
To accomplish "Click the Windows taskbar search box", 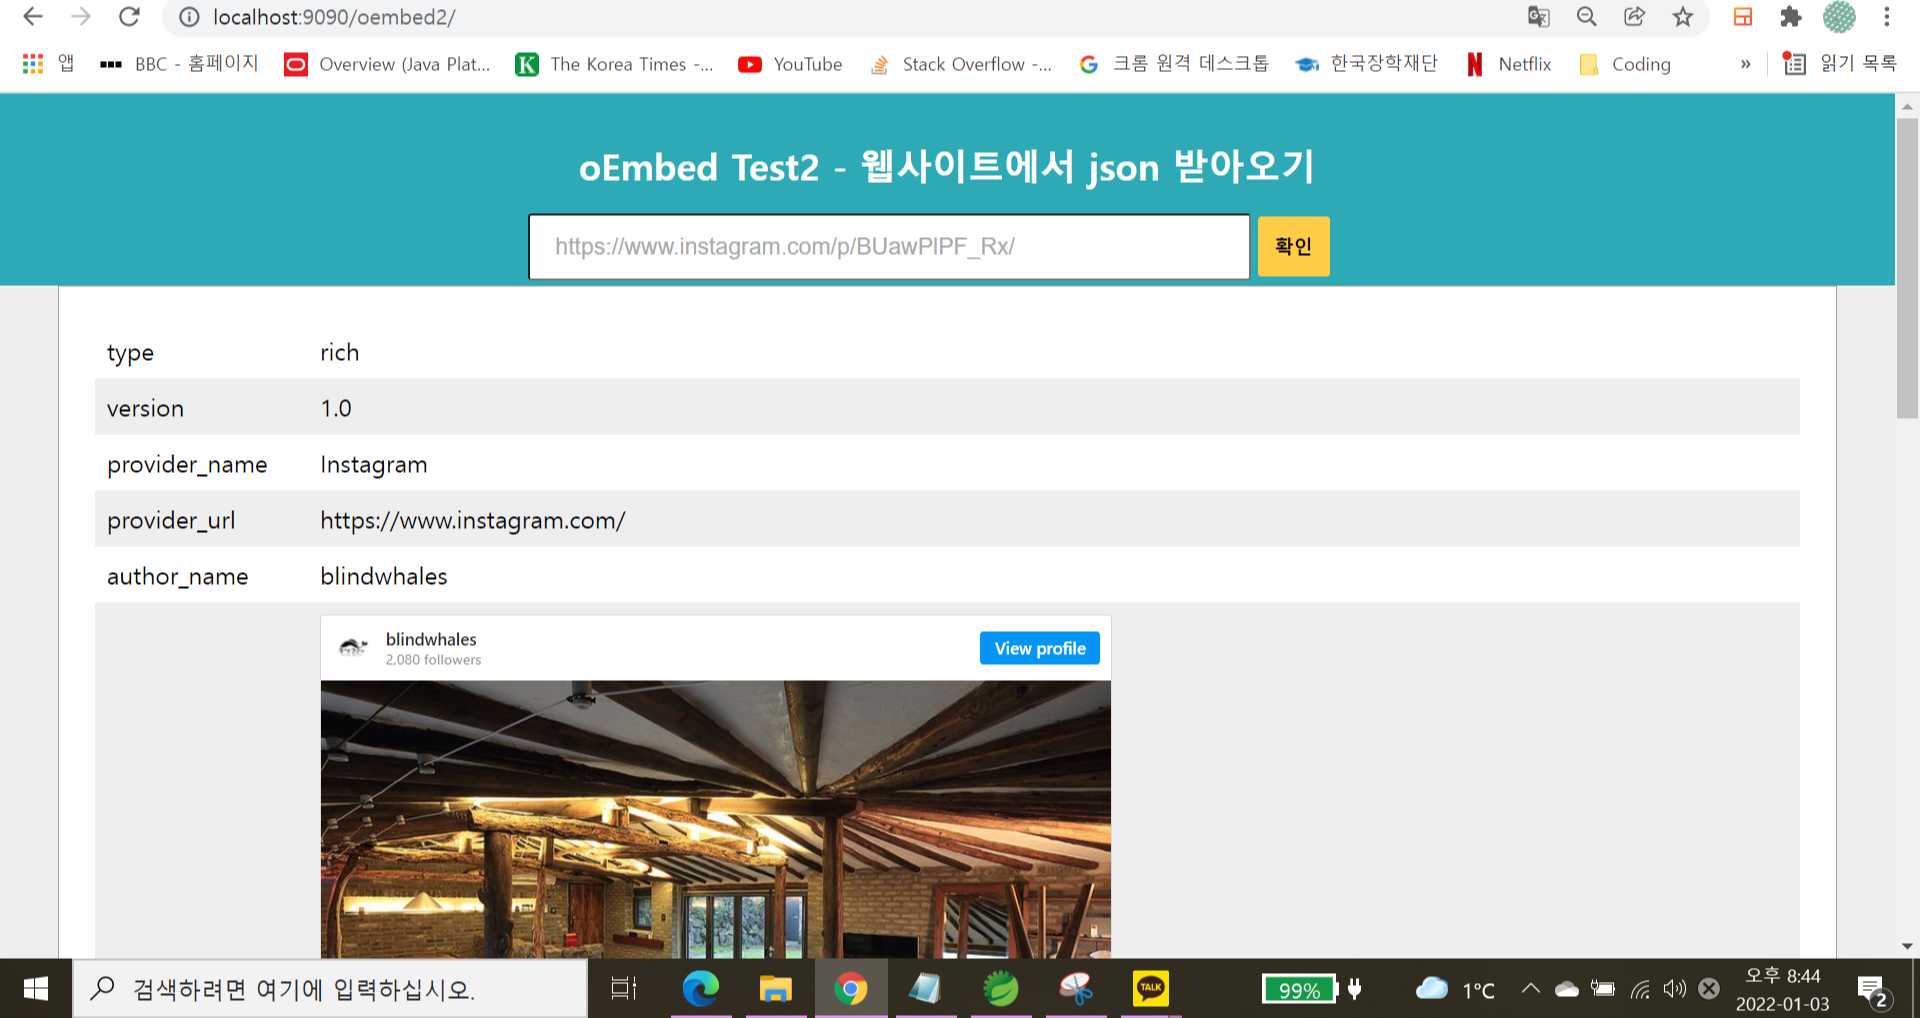I will [330, 989].
